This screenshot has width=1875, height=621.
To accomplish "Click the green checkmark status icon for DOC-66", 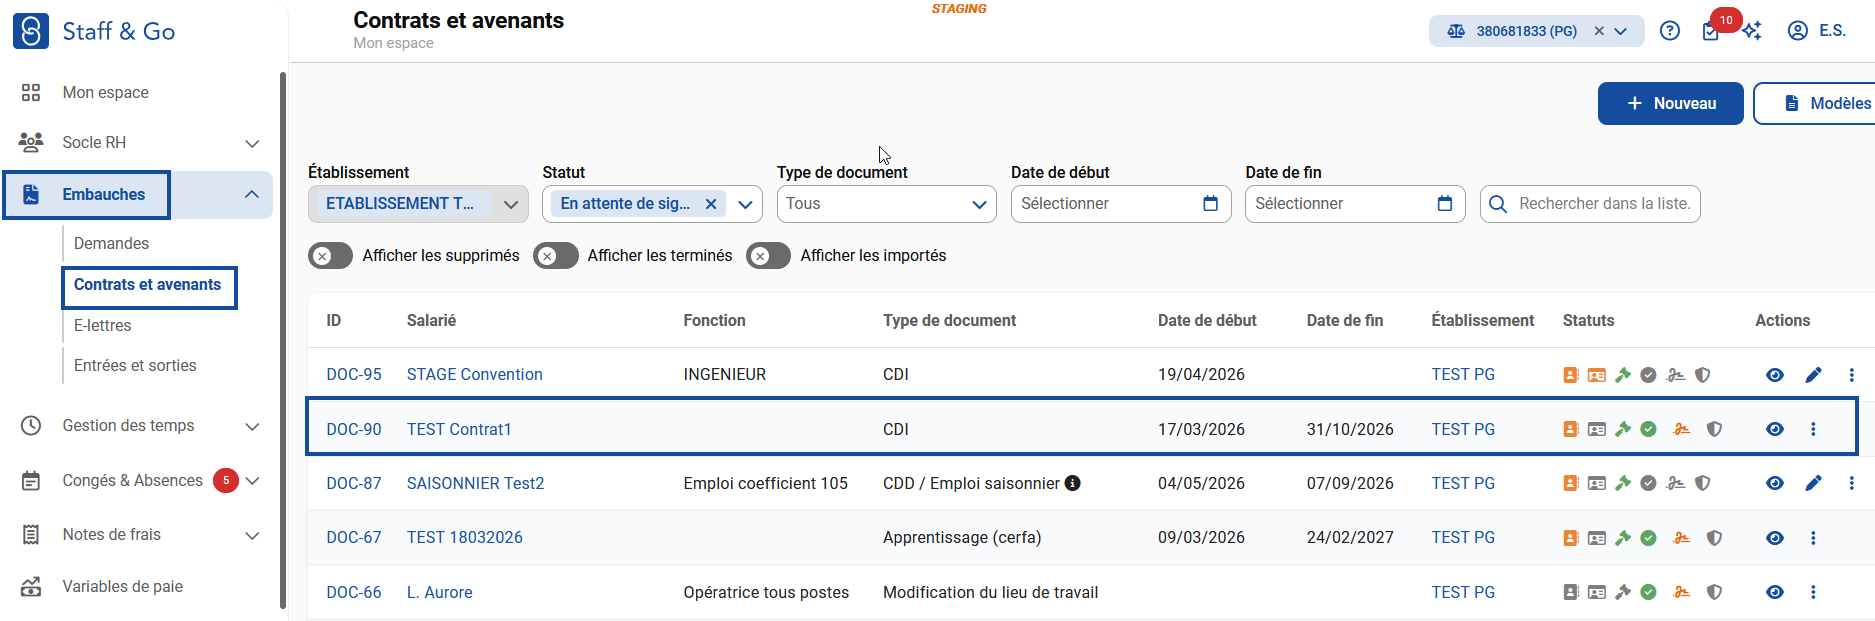I will click(x=1649, y=592).
